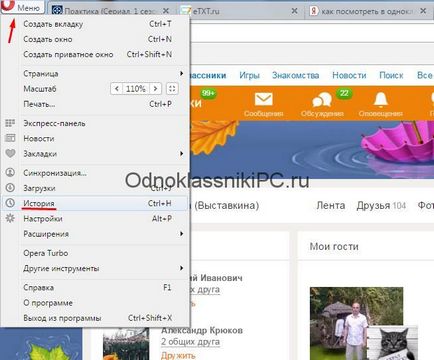Click the История clock icon
Screen dimensions: 434x360
coord(10,203)
